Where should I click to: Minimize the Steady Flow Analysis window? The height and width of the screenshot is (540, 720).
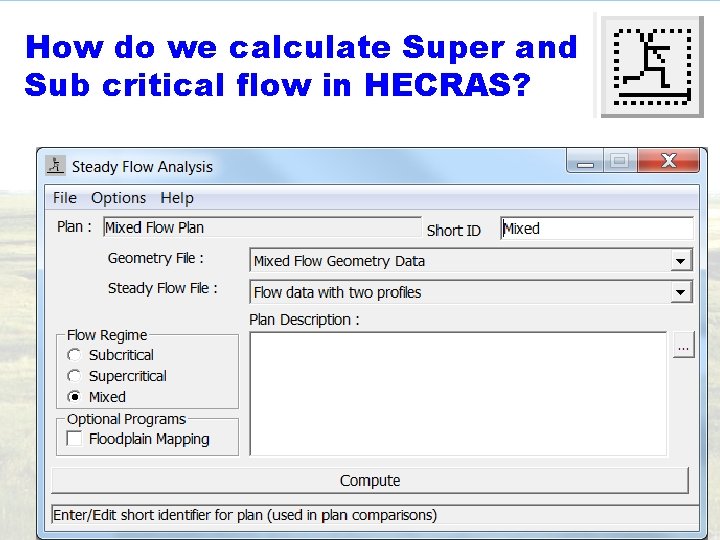coord(585,161)
